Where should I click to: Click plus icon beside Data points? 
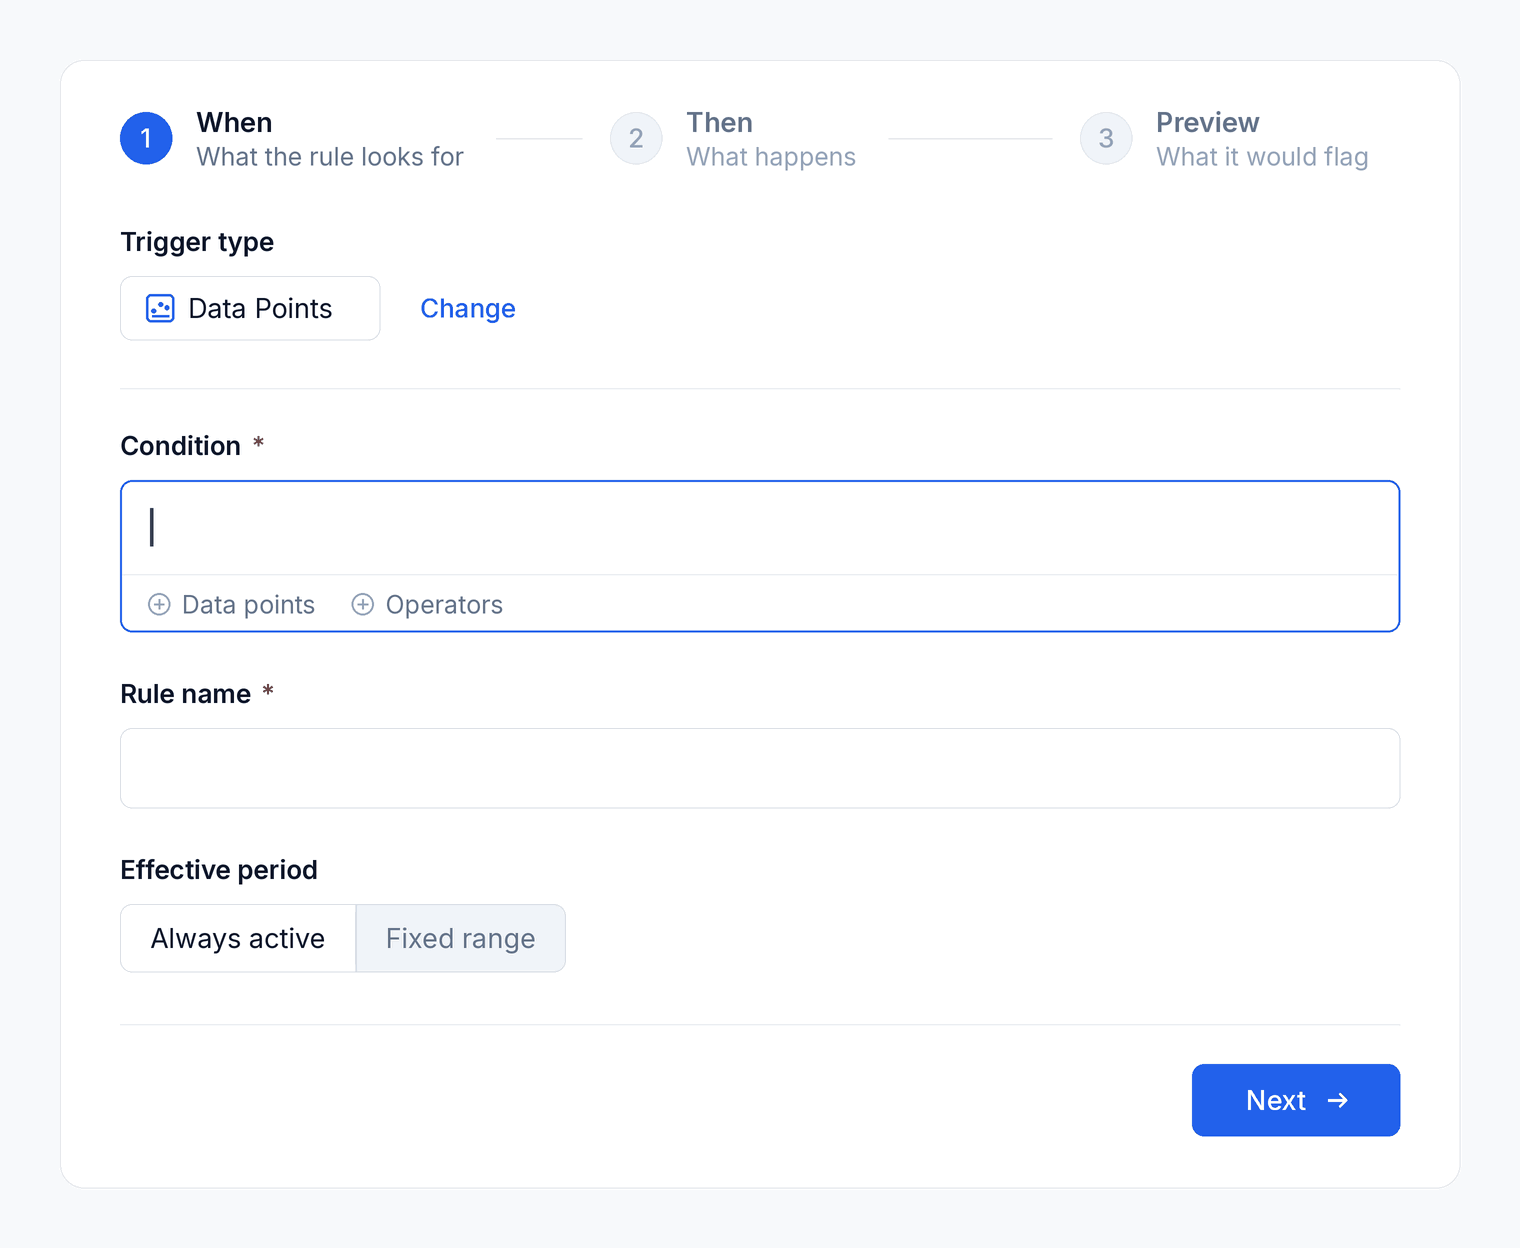(x=159, y=604)
